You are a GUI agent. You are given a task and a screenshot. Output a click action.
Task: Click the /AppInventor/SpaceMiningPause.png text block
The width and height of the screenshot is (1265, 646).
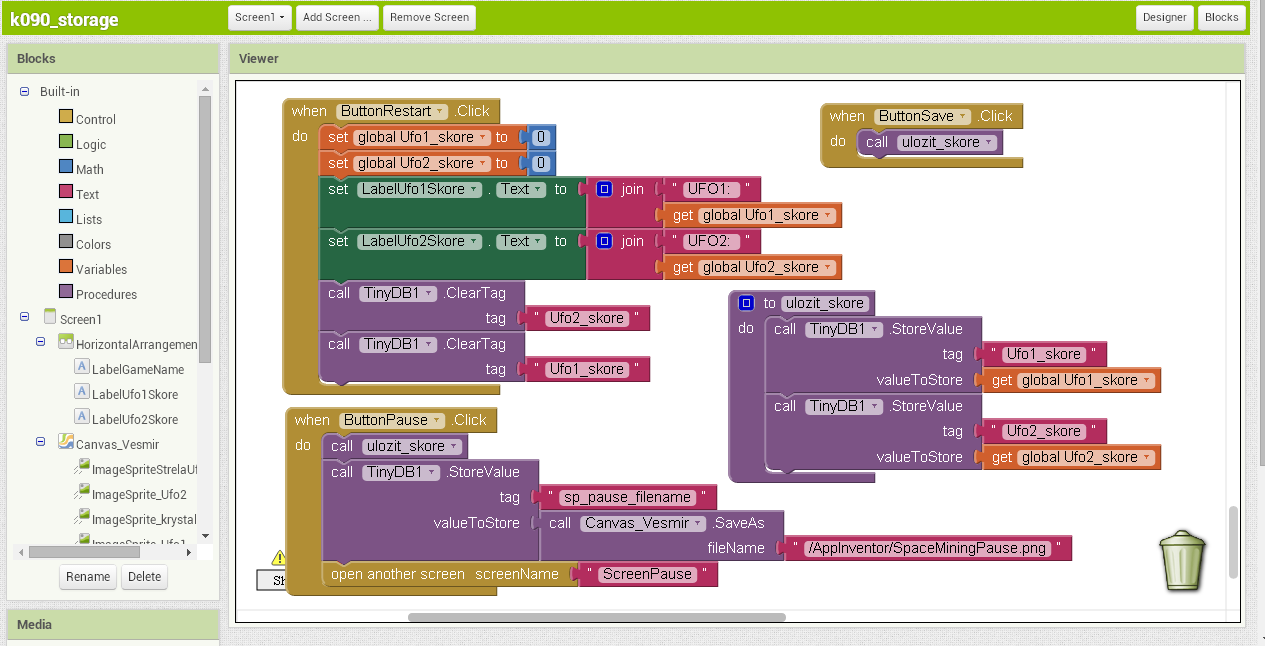click(928, 548)
